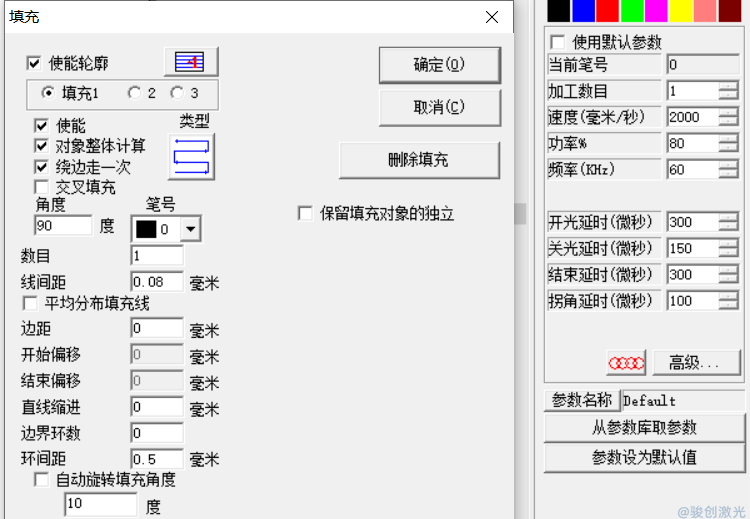Viewport: 750px width, 519px height.
Task: Toggle 对象整体计算 checkbox
Action: click(42, 146)
